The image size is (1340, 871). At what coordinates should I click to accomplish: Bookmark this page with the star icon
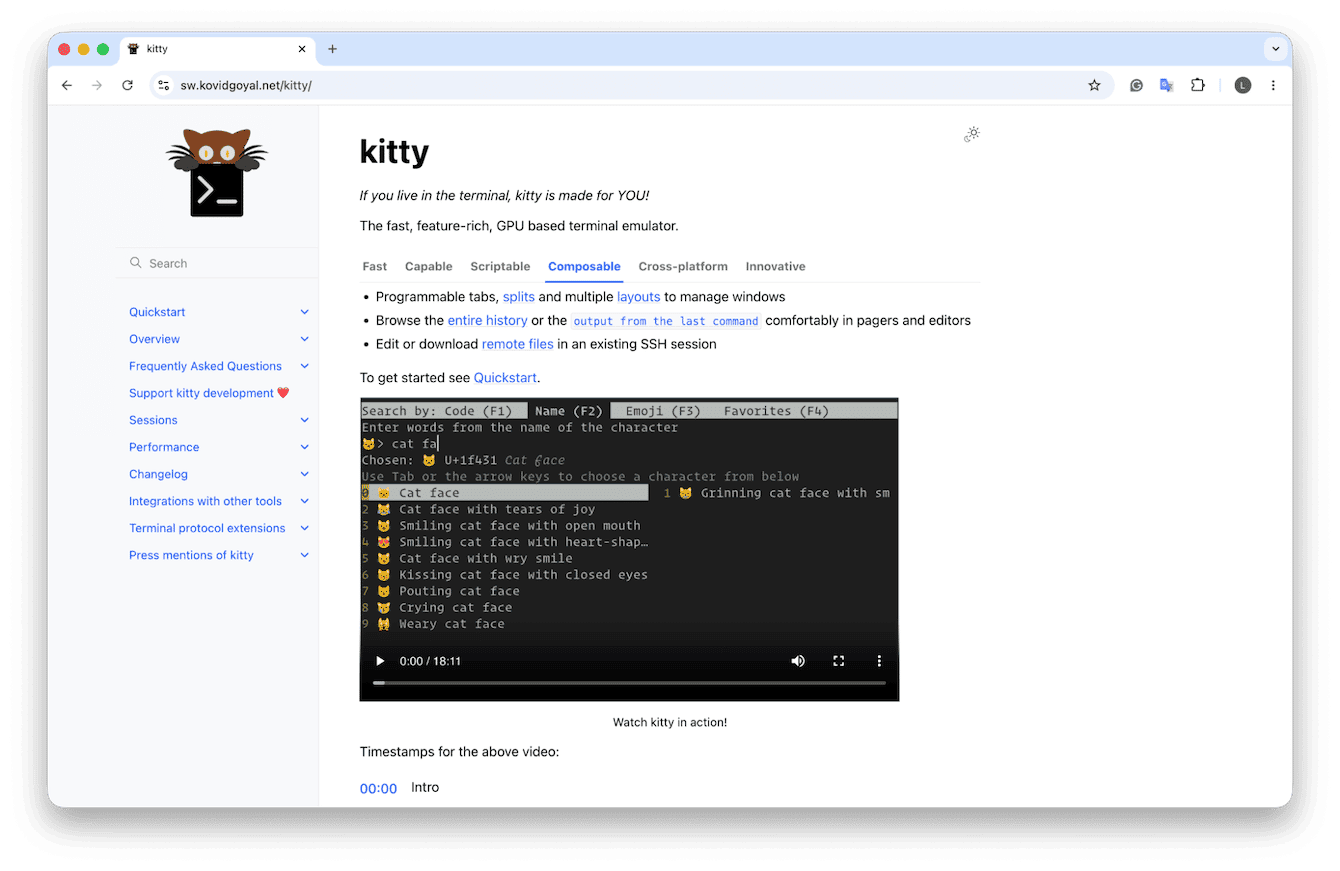coord(1094,86)
